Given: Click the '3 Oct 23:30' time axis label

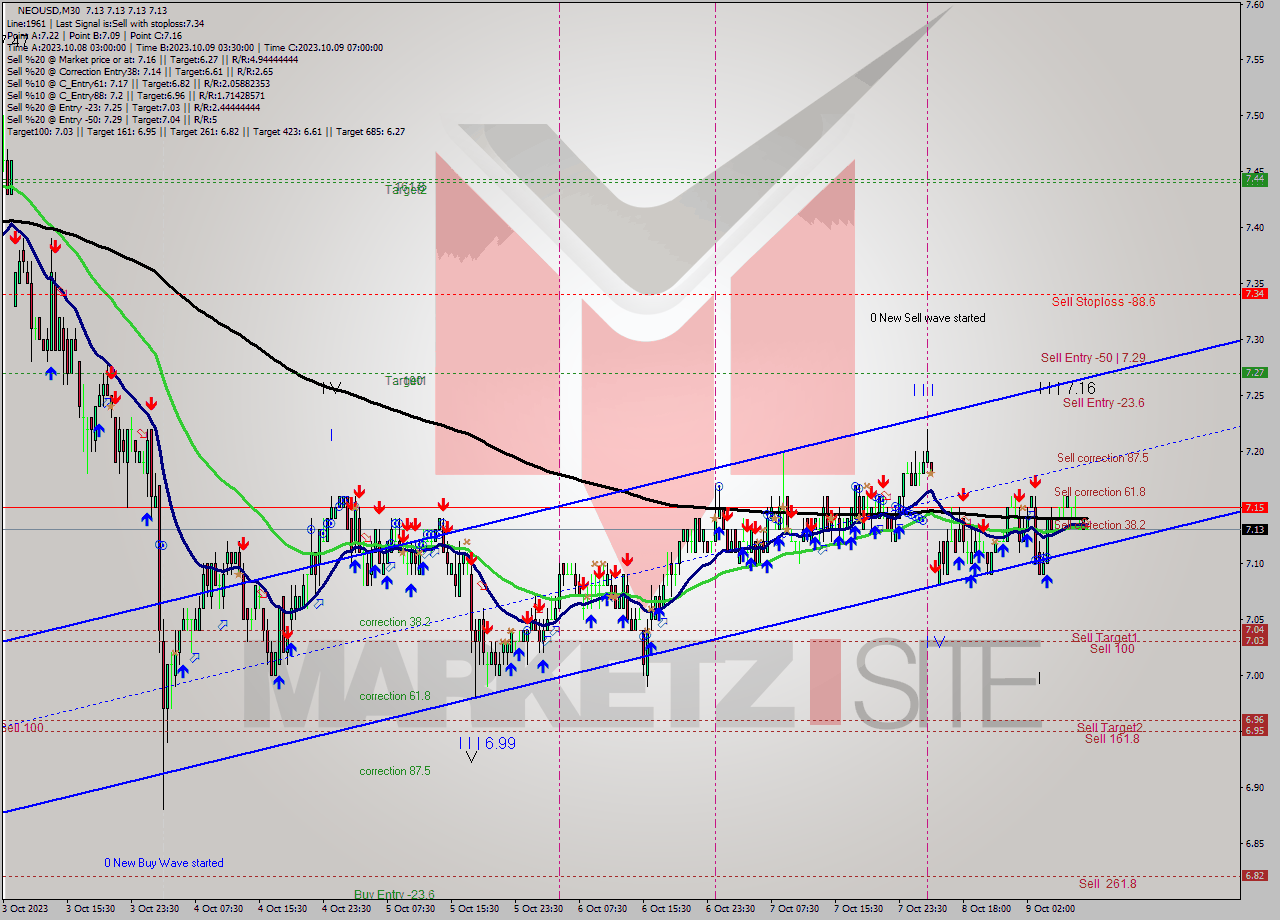Looking at the screenshot, I should pyautogui.click(x=155, y=909).
